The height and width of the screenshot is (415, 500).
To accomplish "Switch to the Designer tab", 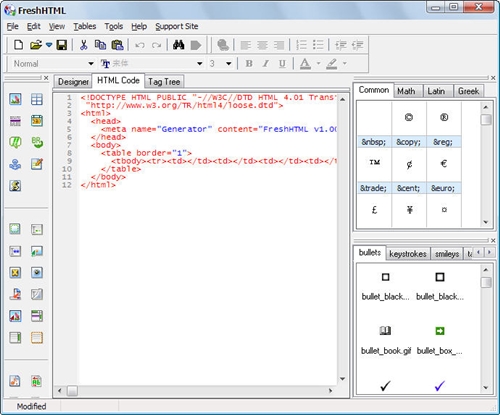I will (73, 82).
